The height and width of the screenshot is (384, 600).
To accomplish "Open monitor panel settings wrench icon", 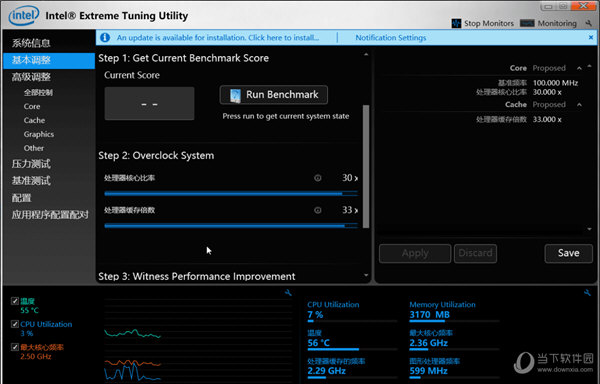I will tap(587, 293).
